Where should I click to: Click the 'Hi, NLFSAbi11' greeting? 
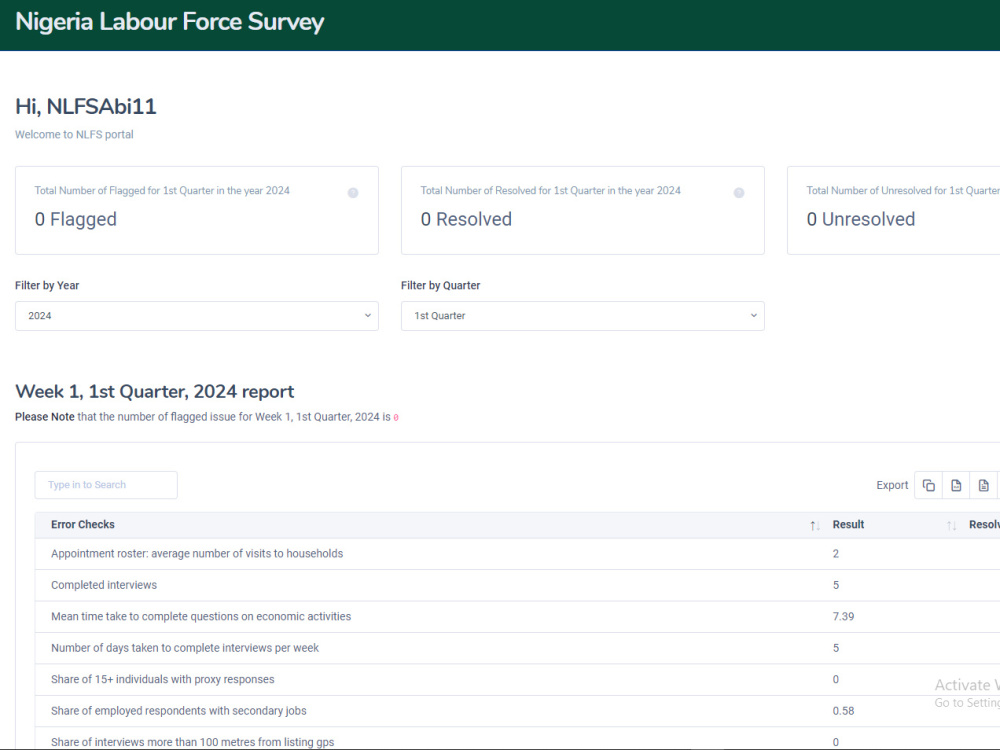point(85,106)
